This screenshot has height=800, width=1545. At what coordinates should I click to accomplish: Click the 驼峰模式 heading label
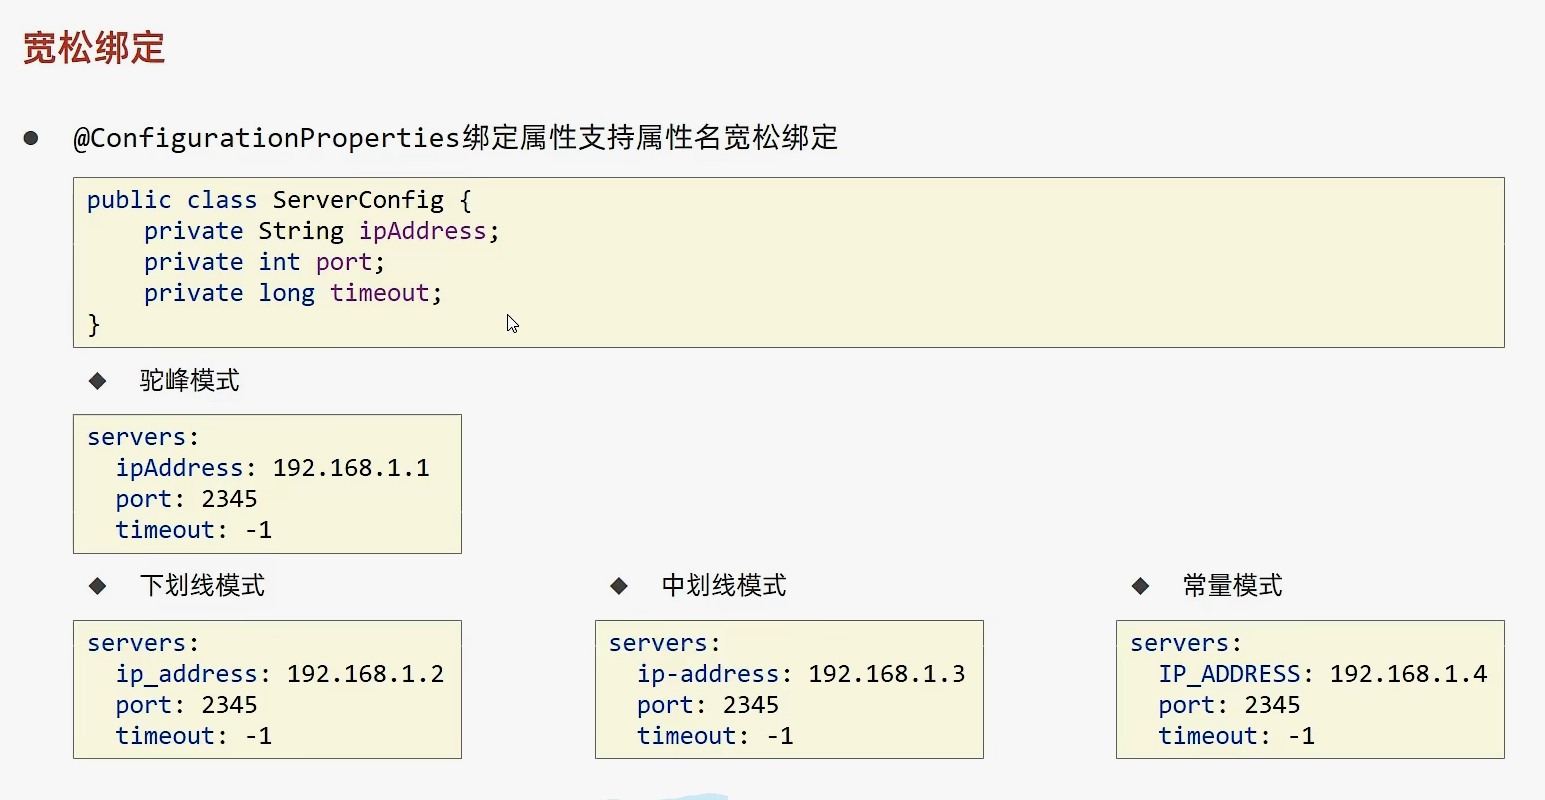pos(190,380)
